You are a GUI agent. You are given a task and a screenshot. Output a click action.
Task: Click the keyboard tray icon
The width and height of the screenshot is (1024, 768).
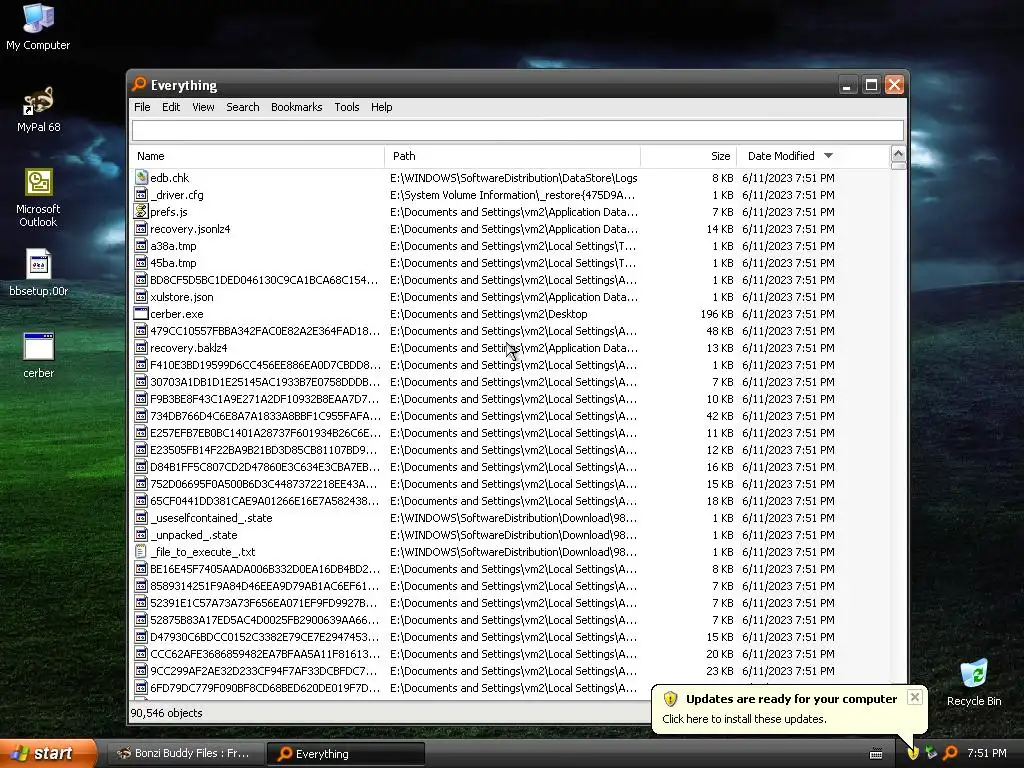click(876, 754)
